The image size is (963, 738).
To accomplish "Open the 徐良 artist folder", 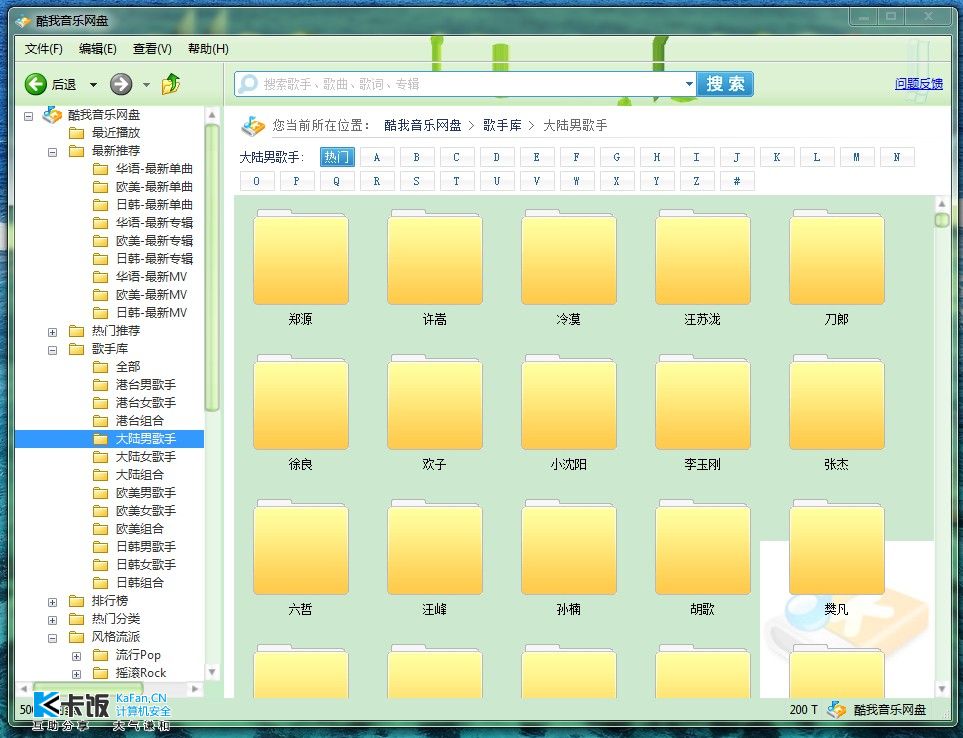I will [x=300, y=403].
